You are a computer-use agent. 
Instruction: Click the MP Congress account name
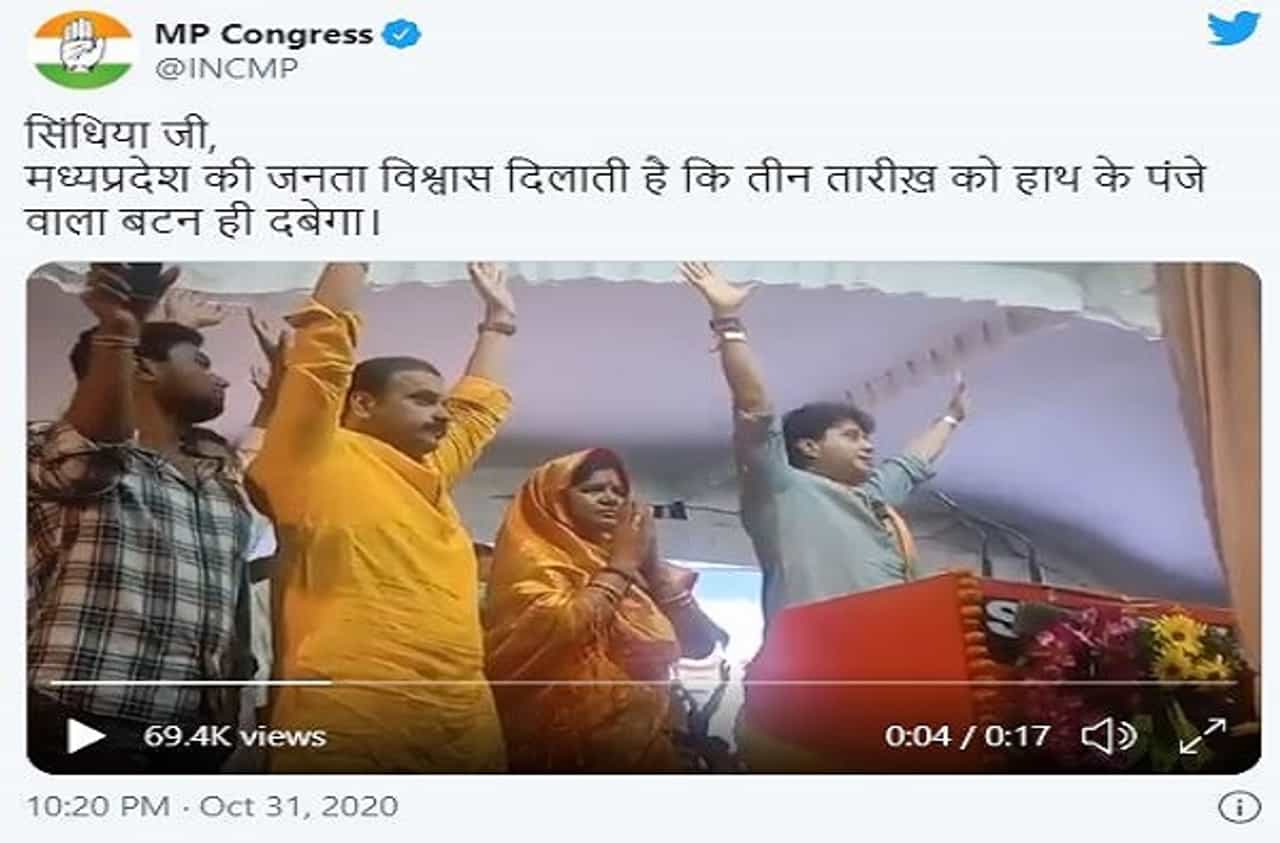(x=264, y=33)
